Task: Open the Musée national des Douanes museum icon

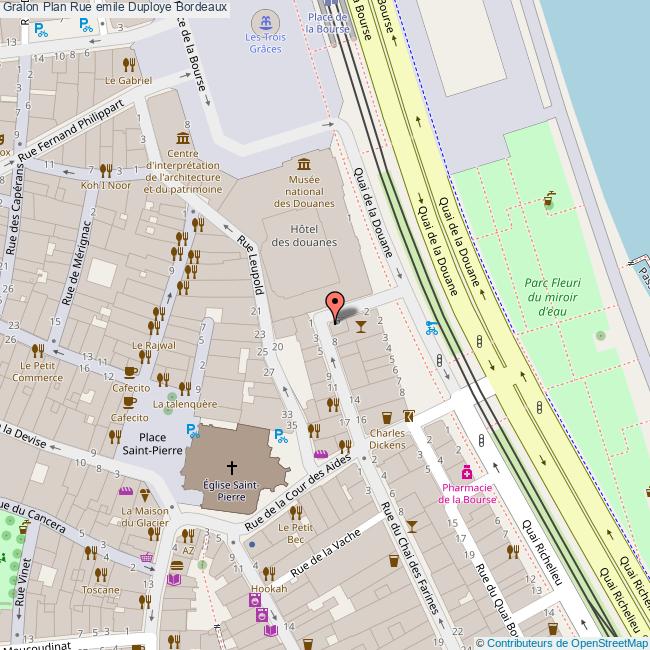Action: (x=304, y=163)
